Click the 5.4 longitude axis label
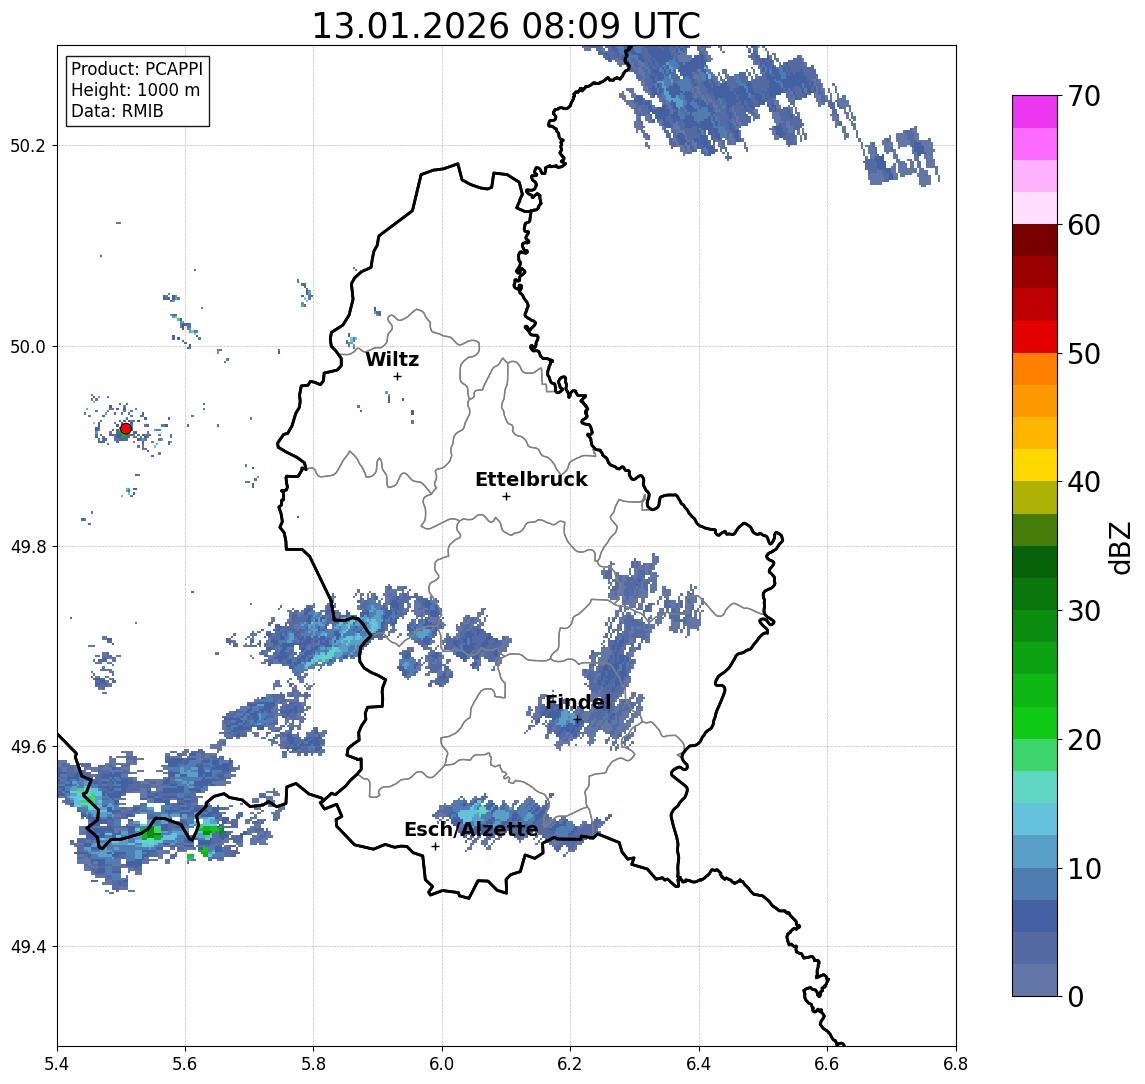 click(x=57, y=1064)
